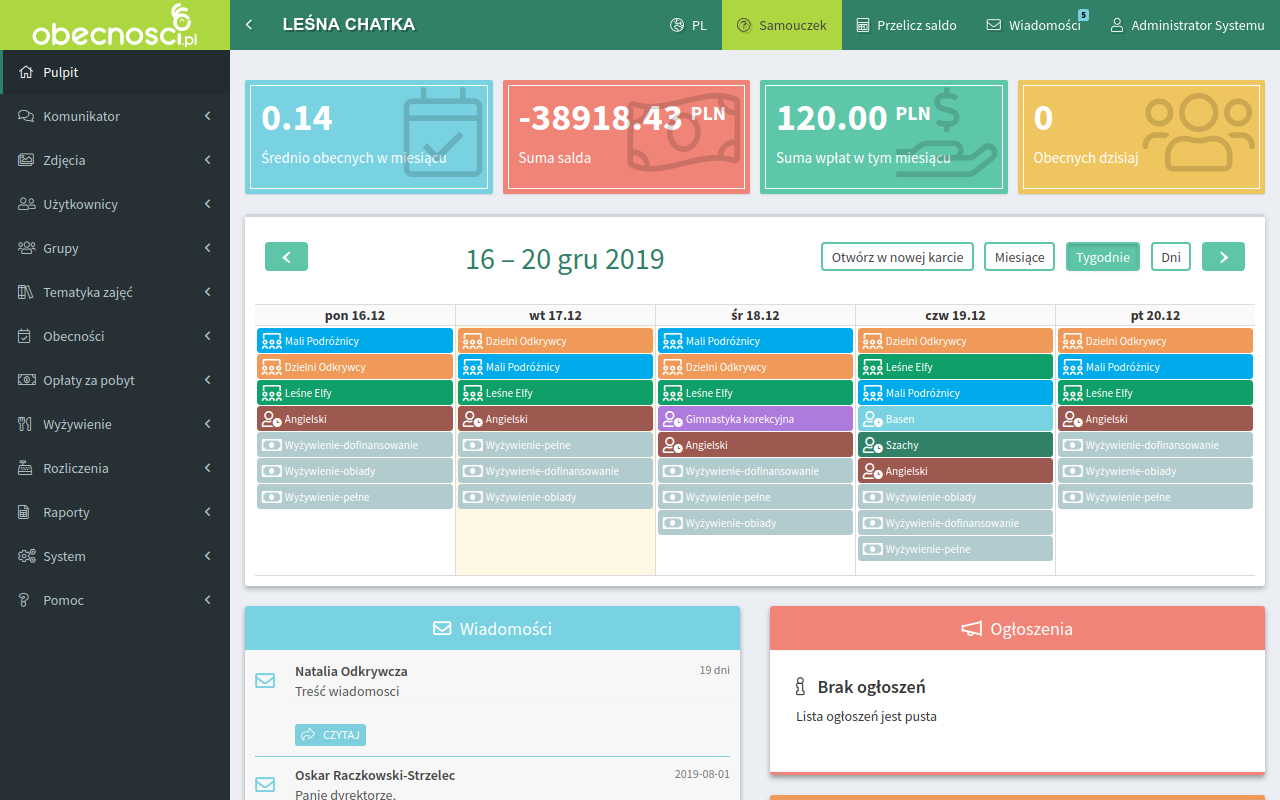Expand the Komunikator submenu chevron
The image size is (1280, 800).
pos(207,116)
